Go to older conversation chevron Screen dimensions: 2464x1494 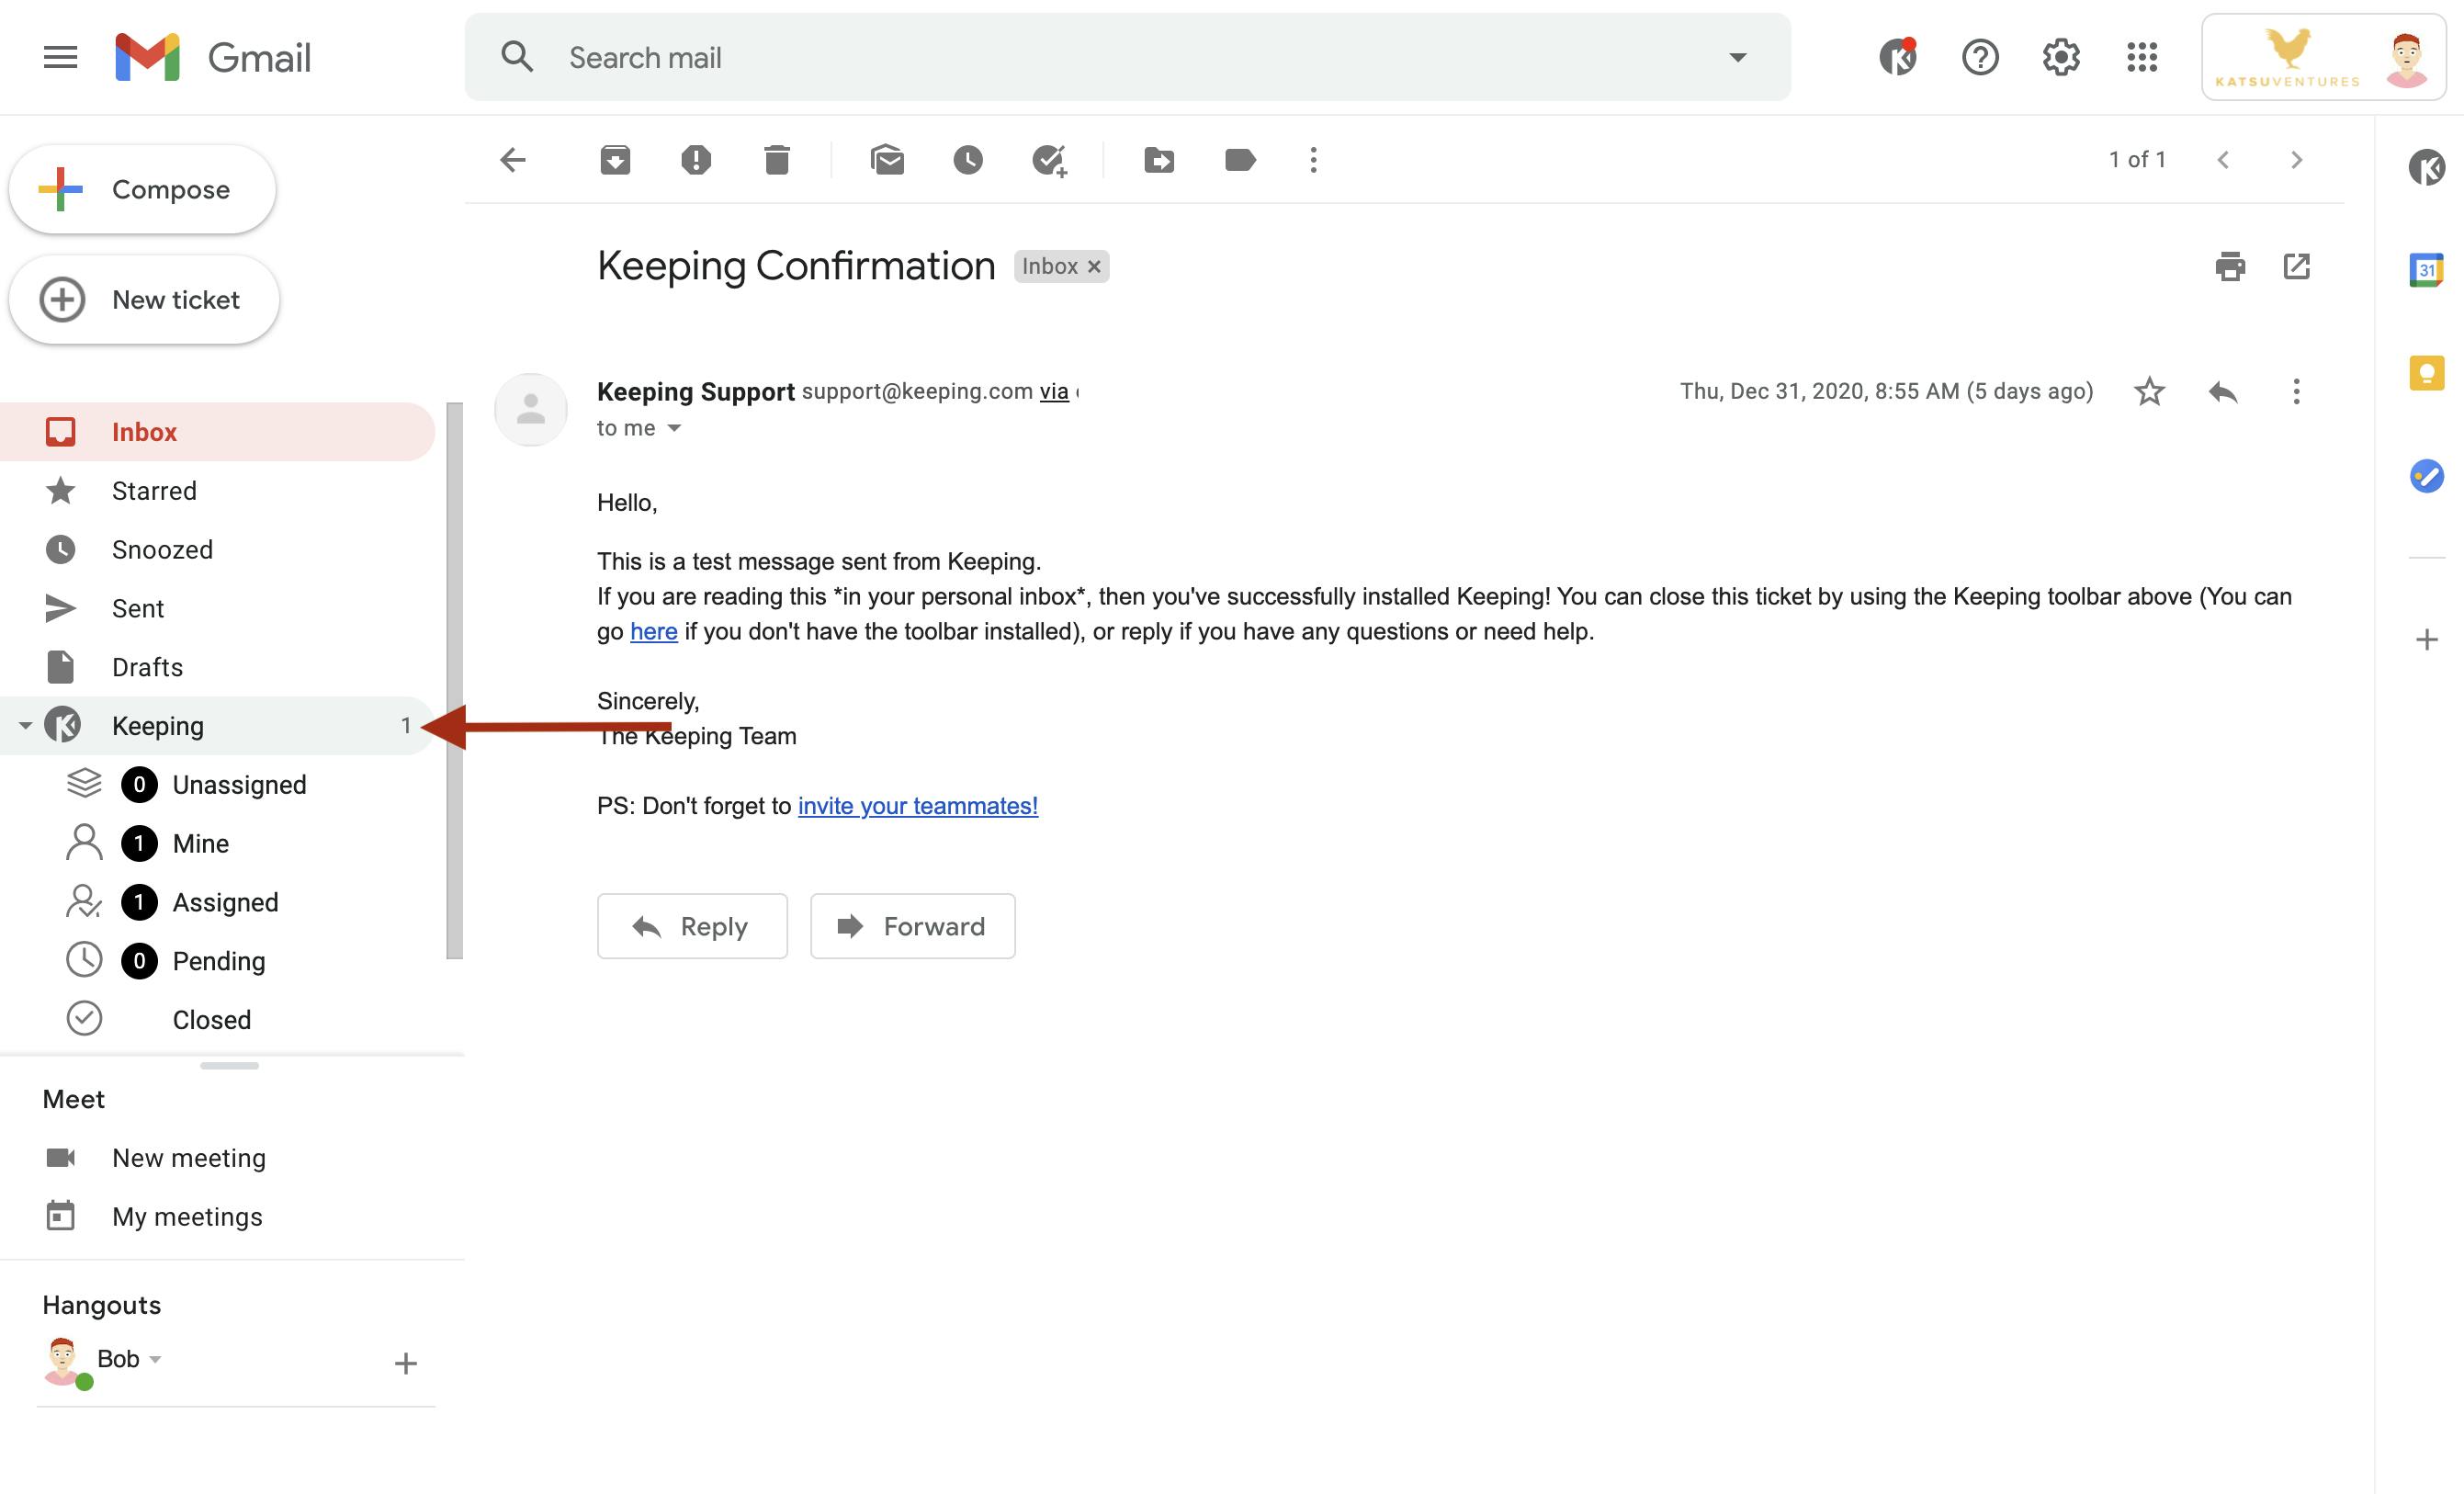tap(2296, 160)
